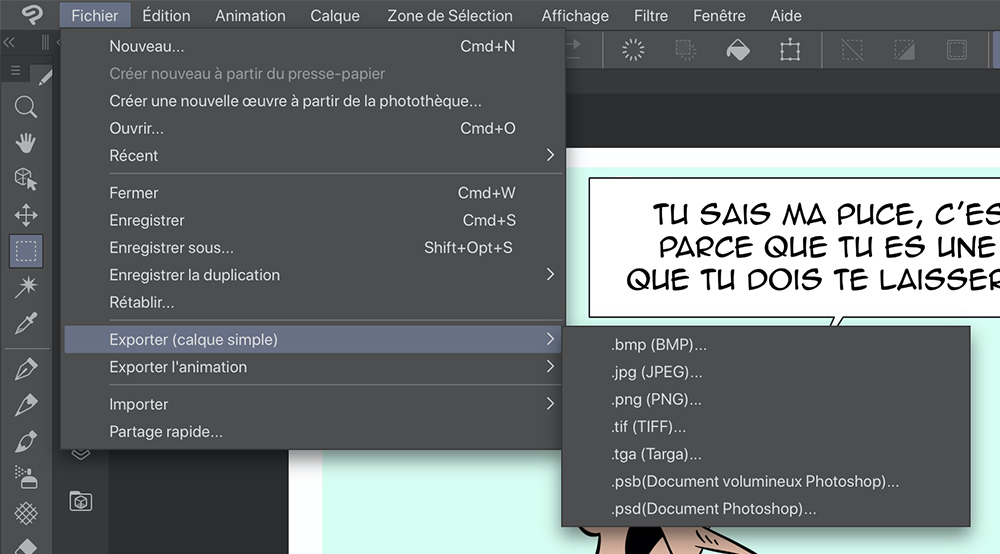Select the Airbrush tool
This screenshot has height=554, width=1000.
pos(26,476)
